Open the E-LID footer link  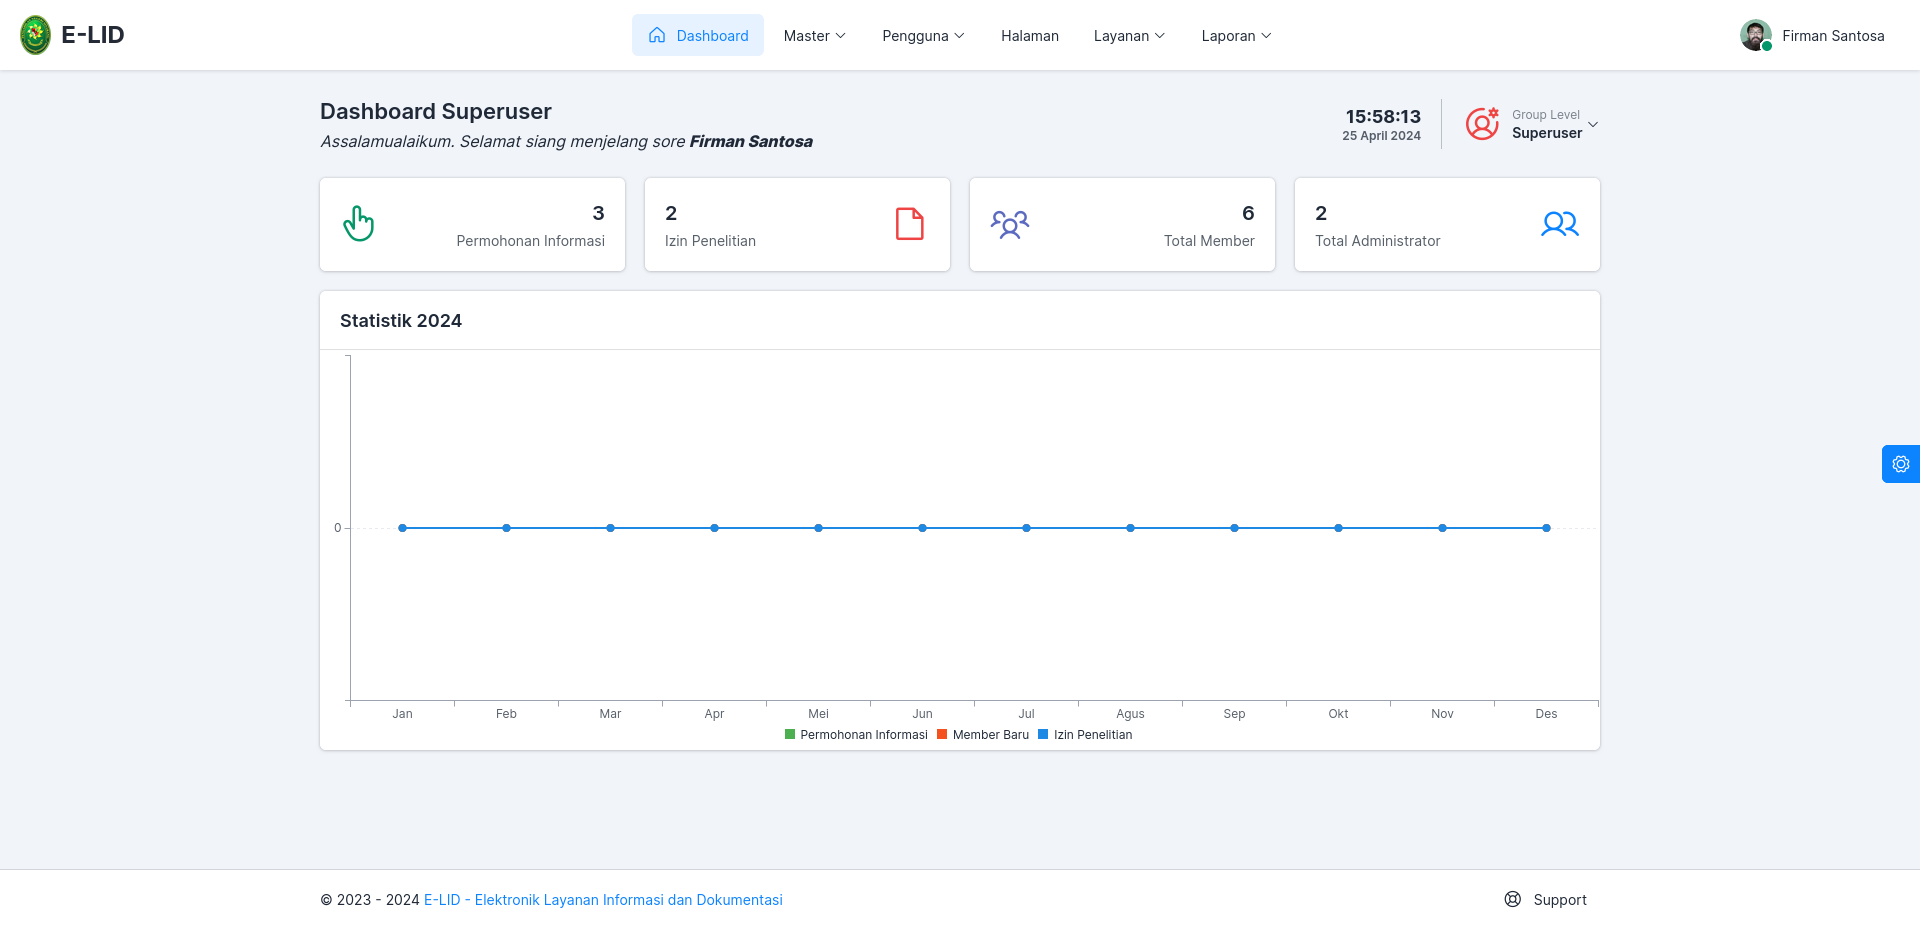point(603,900)
